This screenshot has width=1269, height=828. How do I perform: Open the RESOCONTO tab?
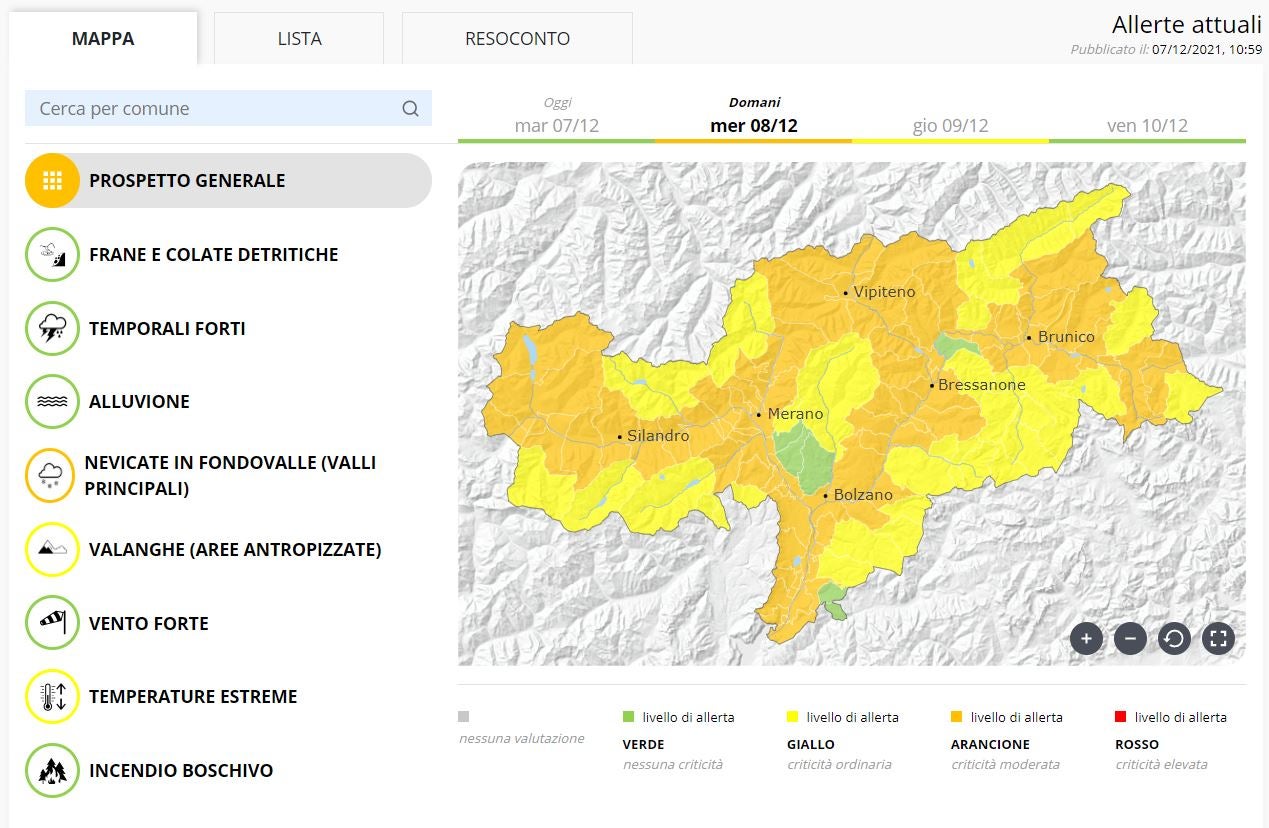517,38
